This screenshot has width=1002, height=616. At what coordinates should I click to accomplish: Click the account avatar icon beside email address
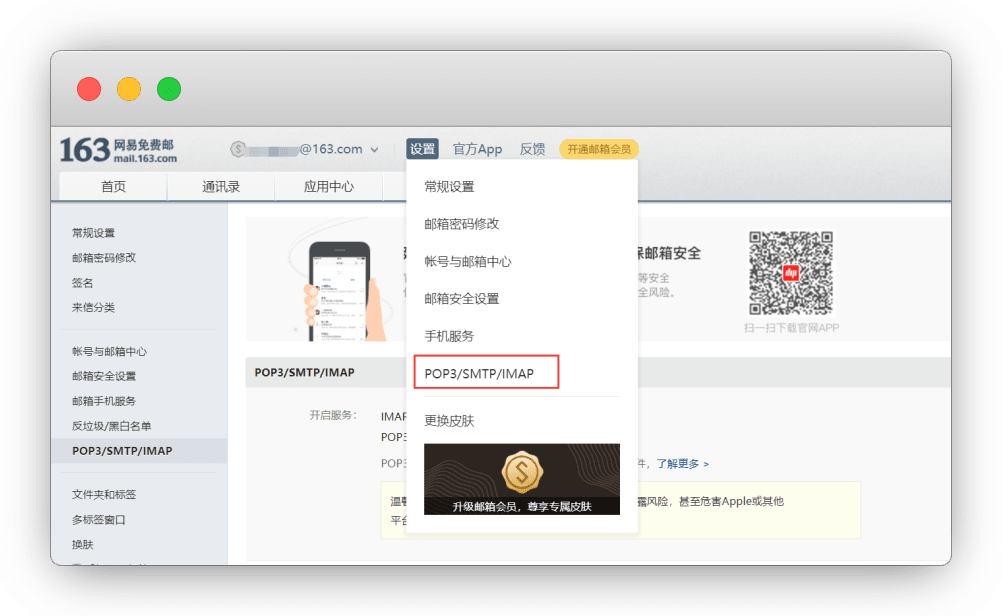click(238, 149)
